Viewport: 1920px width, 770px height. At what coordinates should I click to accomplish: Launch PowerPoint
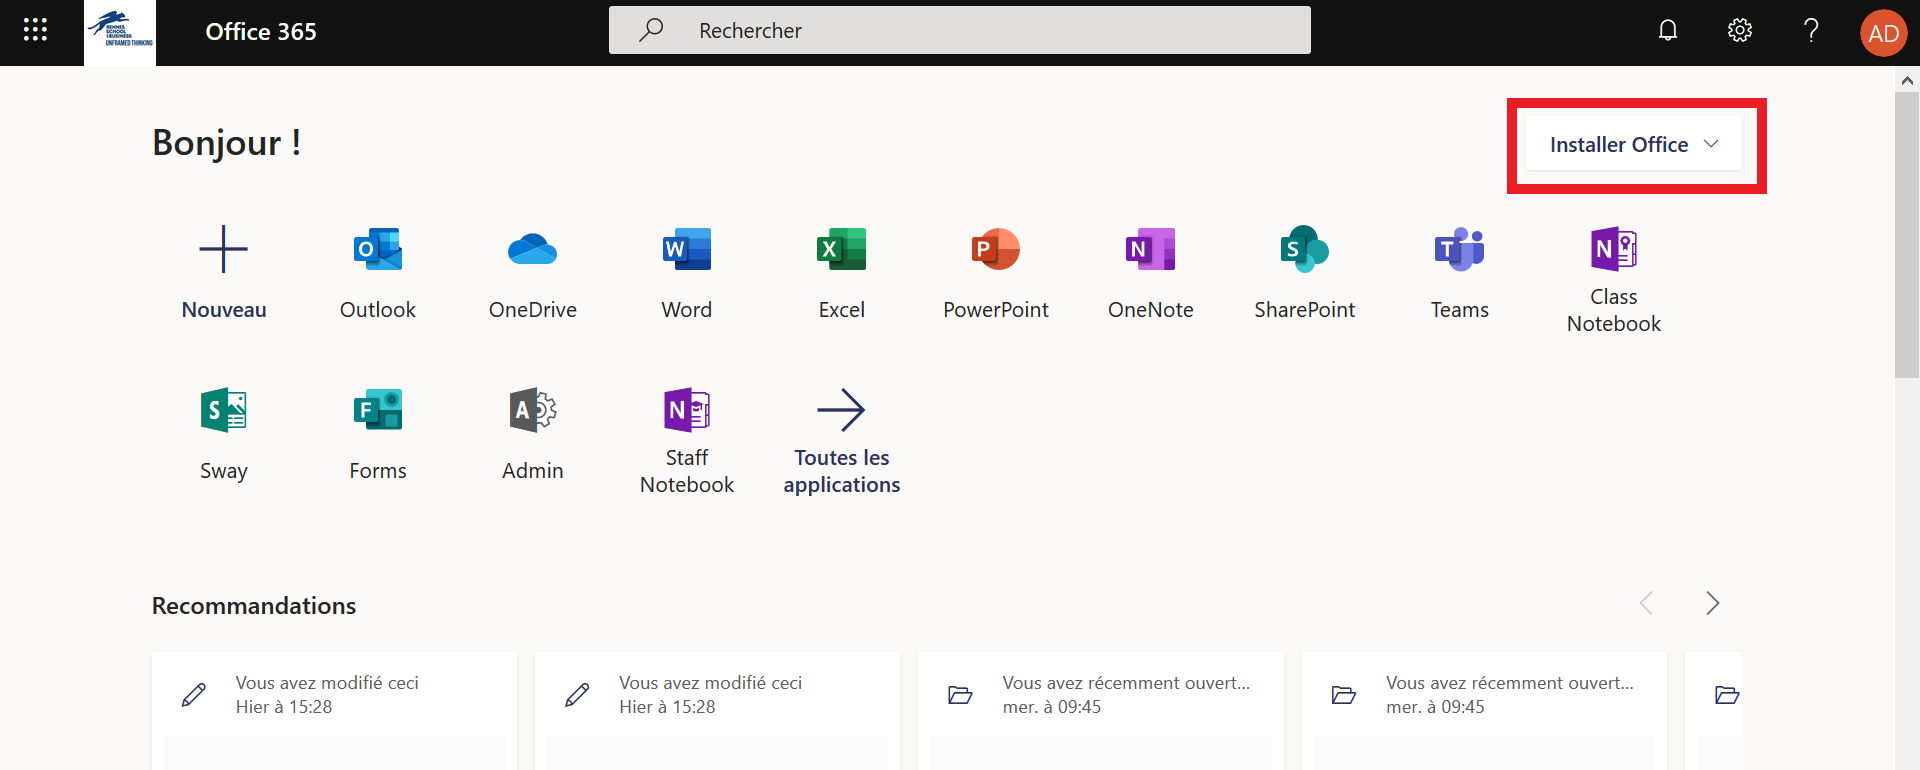(996, 272)
